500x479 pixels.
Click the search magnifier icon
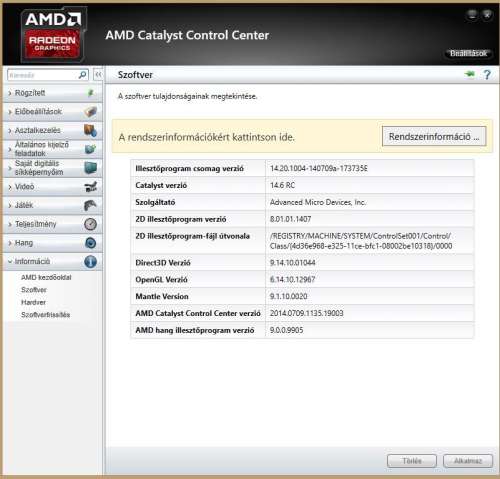tap(83, 75)
